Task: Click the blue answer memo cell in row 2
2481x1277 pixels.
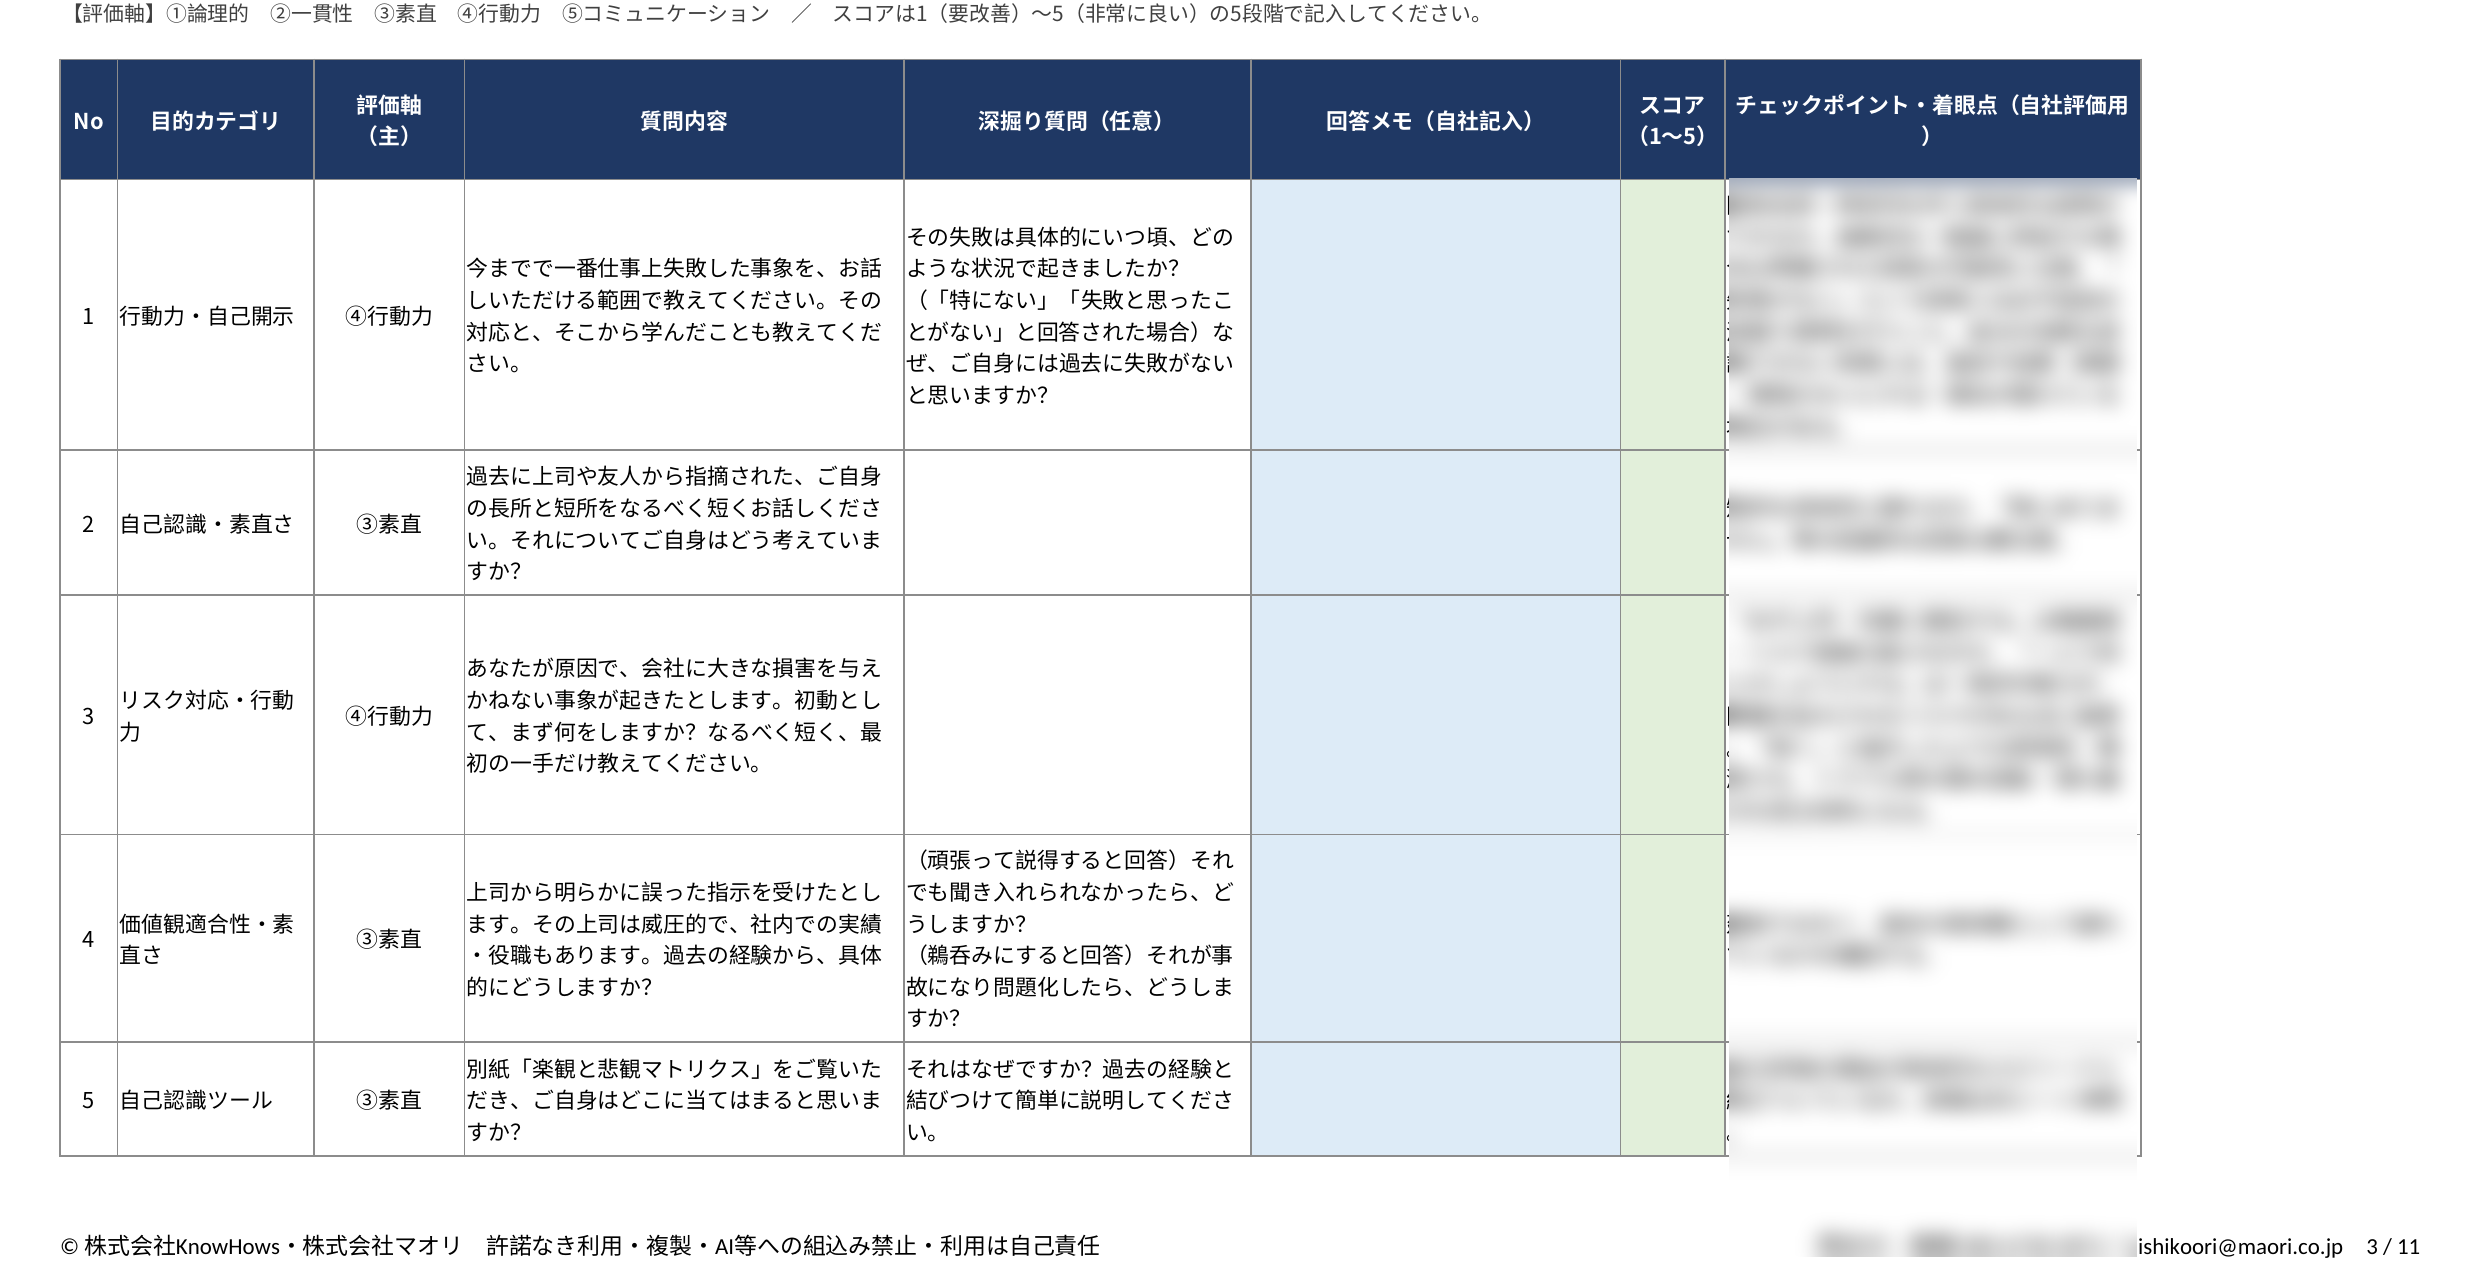Action: [x=1435, y=523]
